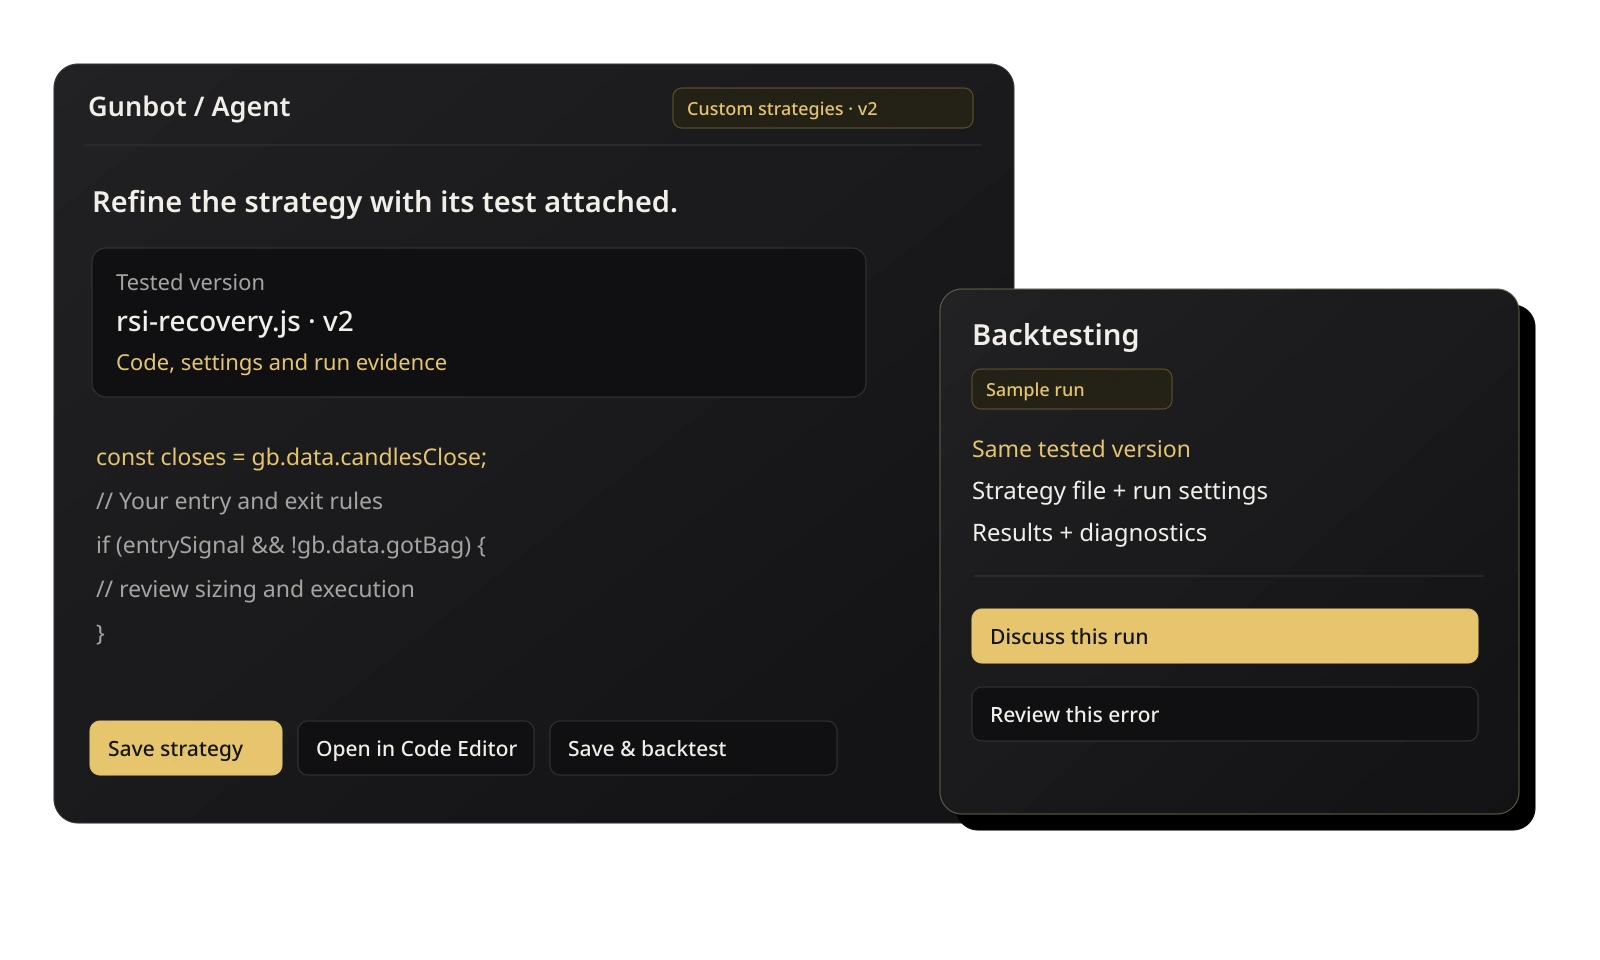Click the Save strategy button

click(x=186, y=748)
